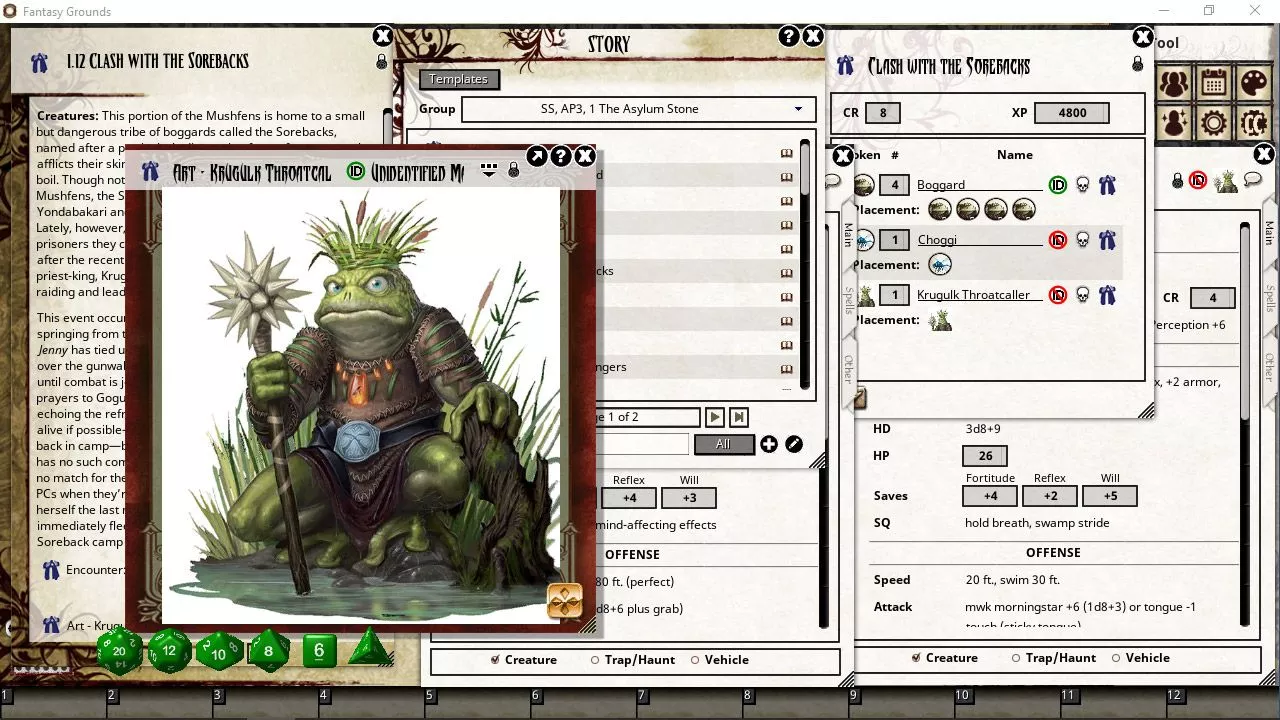Pick the green d6 die
This screenshot has height=720, width=1280.
(319, 651)
